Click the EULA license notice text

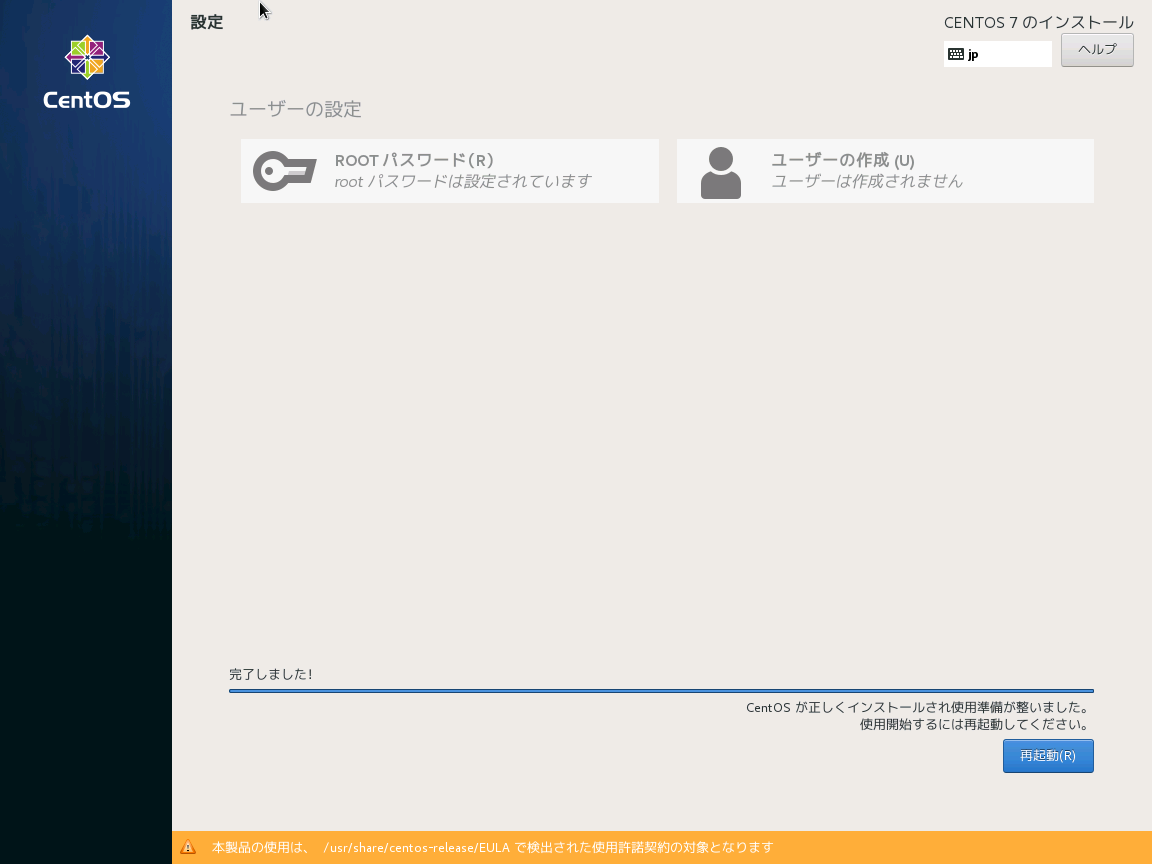pyautogui.click(x=492, y=847)
